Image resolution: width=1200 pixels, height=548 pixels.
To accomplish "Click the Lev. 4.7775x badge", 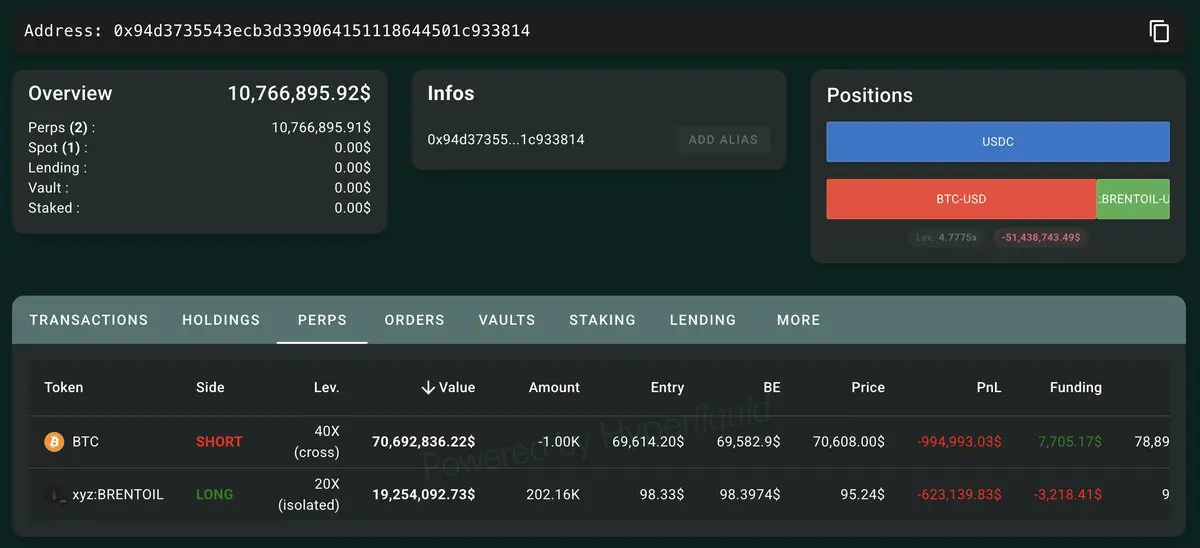I will point(948,238).
